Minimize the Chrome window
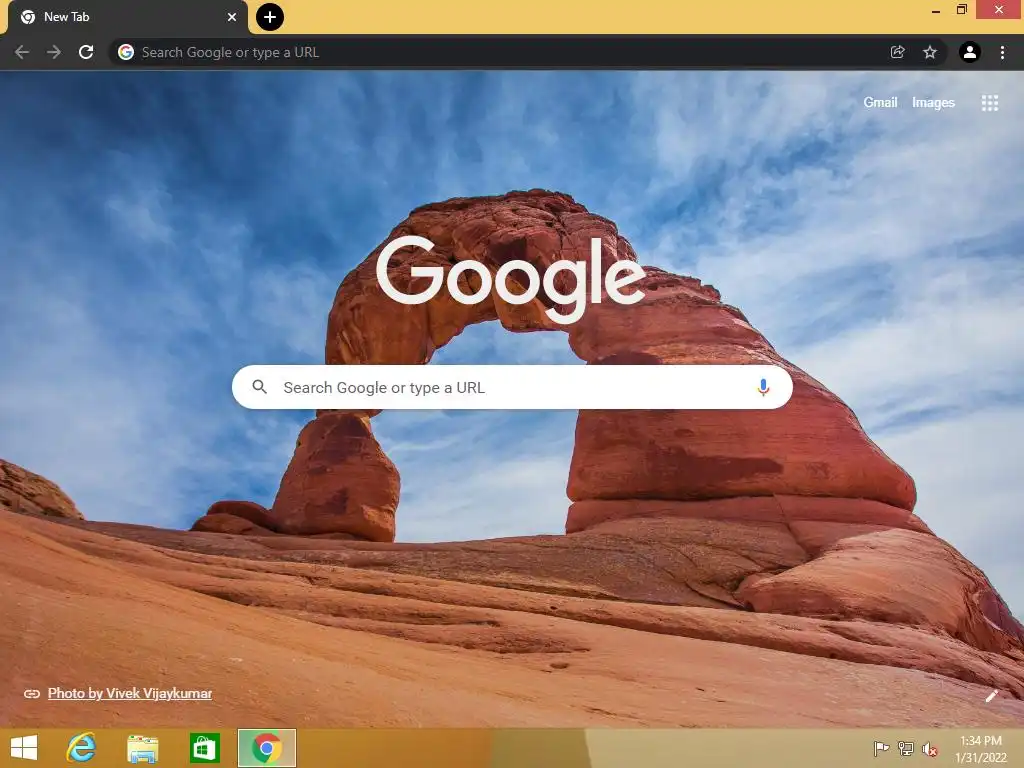1024x768 pixels. [936, 10]
